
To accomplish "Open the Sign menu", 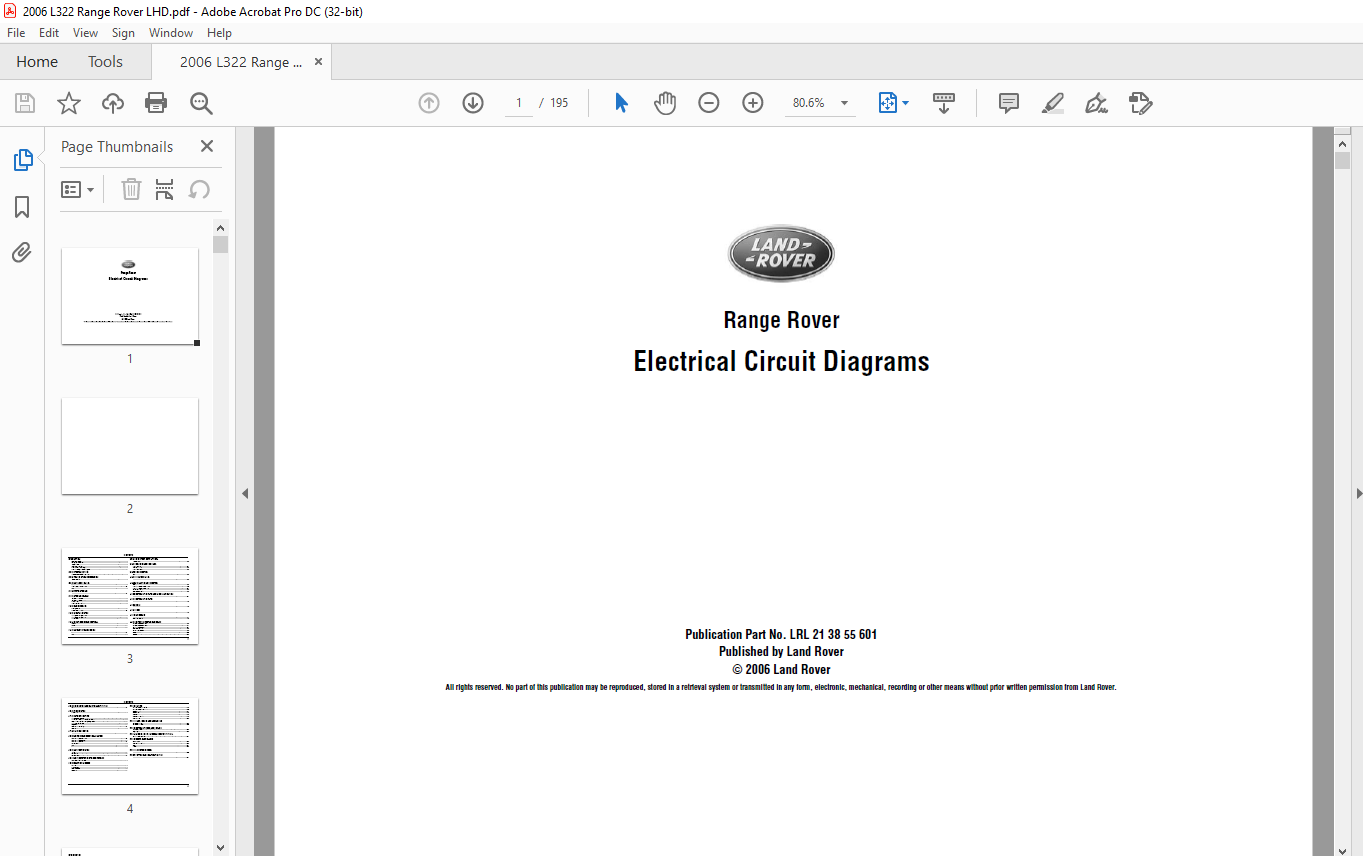I will (123, 33).
